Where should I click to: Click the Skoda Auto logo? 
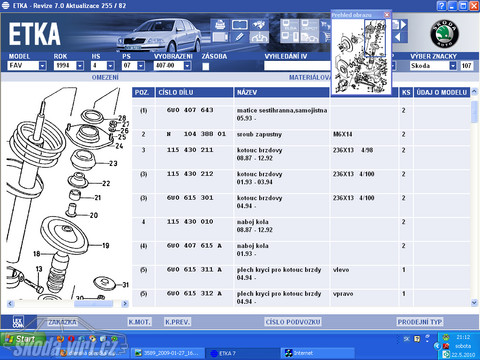[x=444, y=34]
